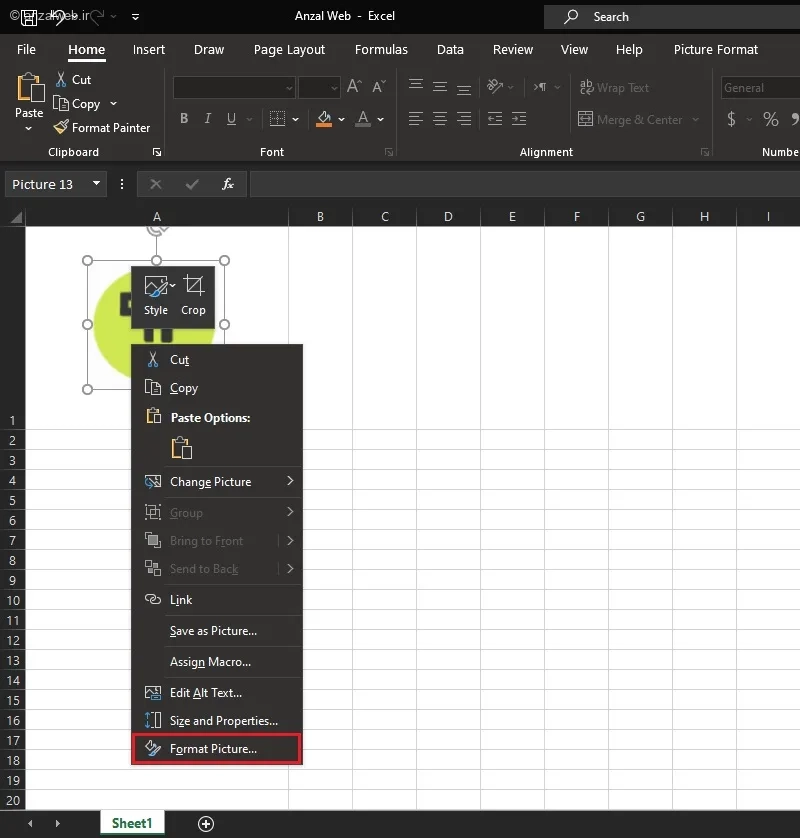Click the Search box in title bar
800x838 pixels.
pyautogui.click(x=672, y=17)
